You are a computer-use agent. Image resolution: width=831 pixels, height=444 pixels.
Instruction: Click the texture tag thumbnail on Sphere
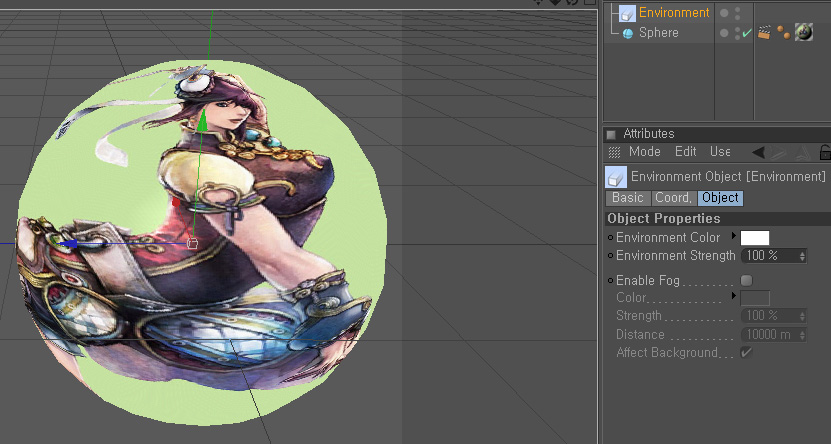(803, 33)
